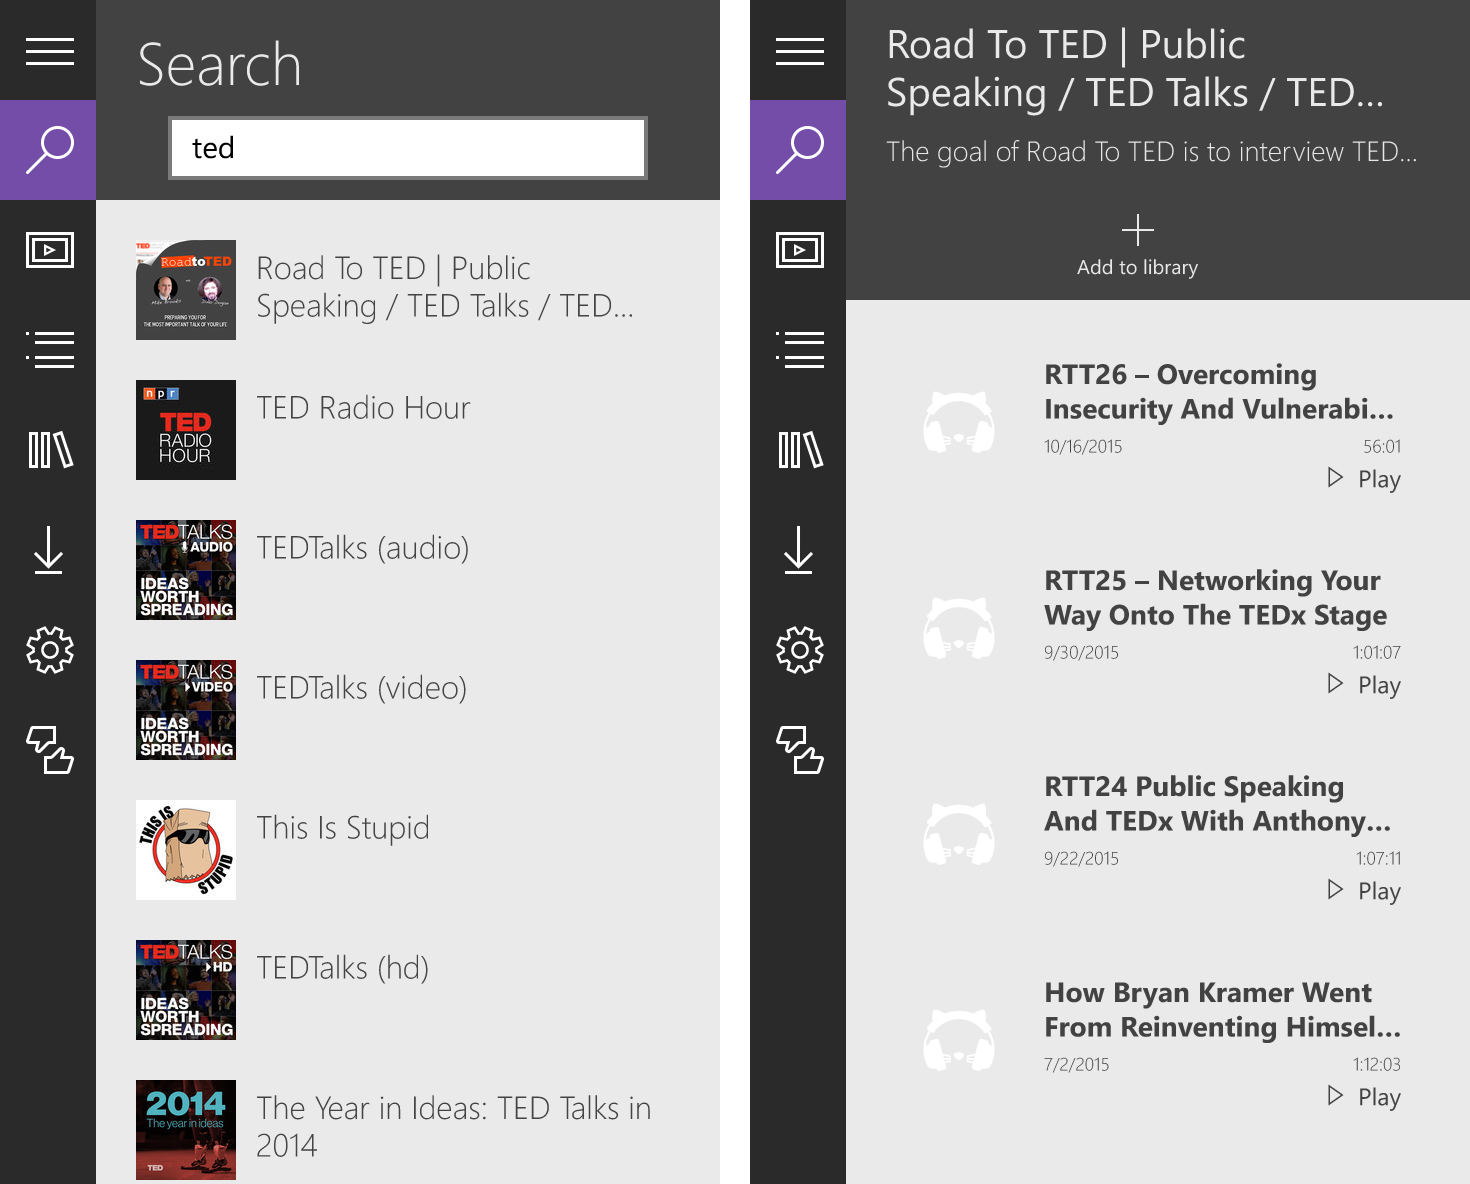Image resolution: width=1470 pixels, height=1184 pixels.
Task: Open Settings gear in left sidebar
Action: click(x=49, y=650)
